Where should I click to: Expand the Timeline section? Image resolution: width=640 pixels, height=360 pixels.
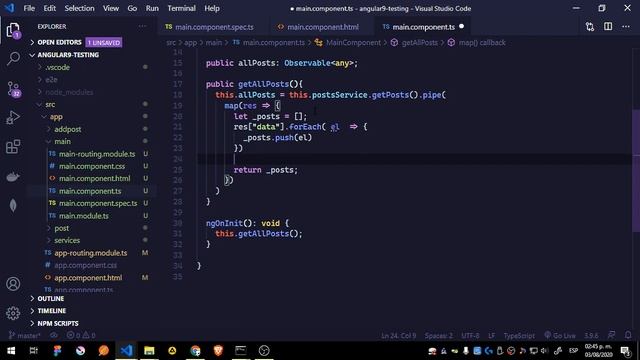[51, 311]
